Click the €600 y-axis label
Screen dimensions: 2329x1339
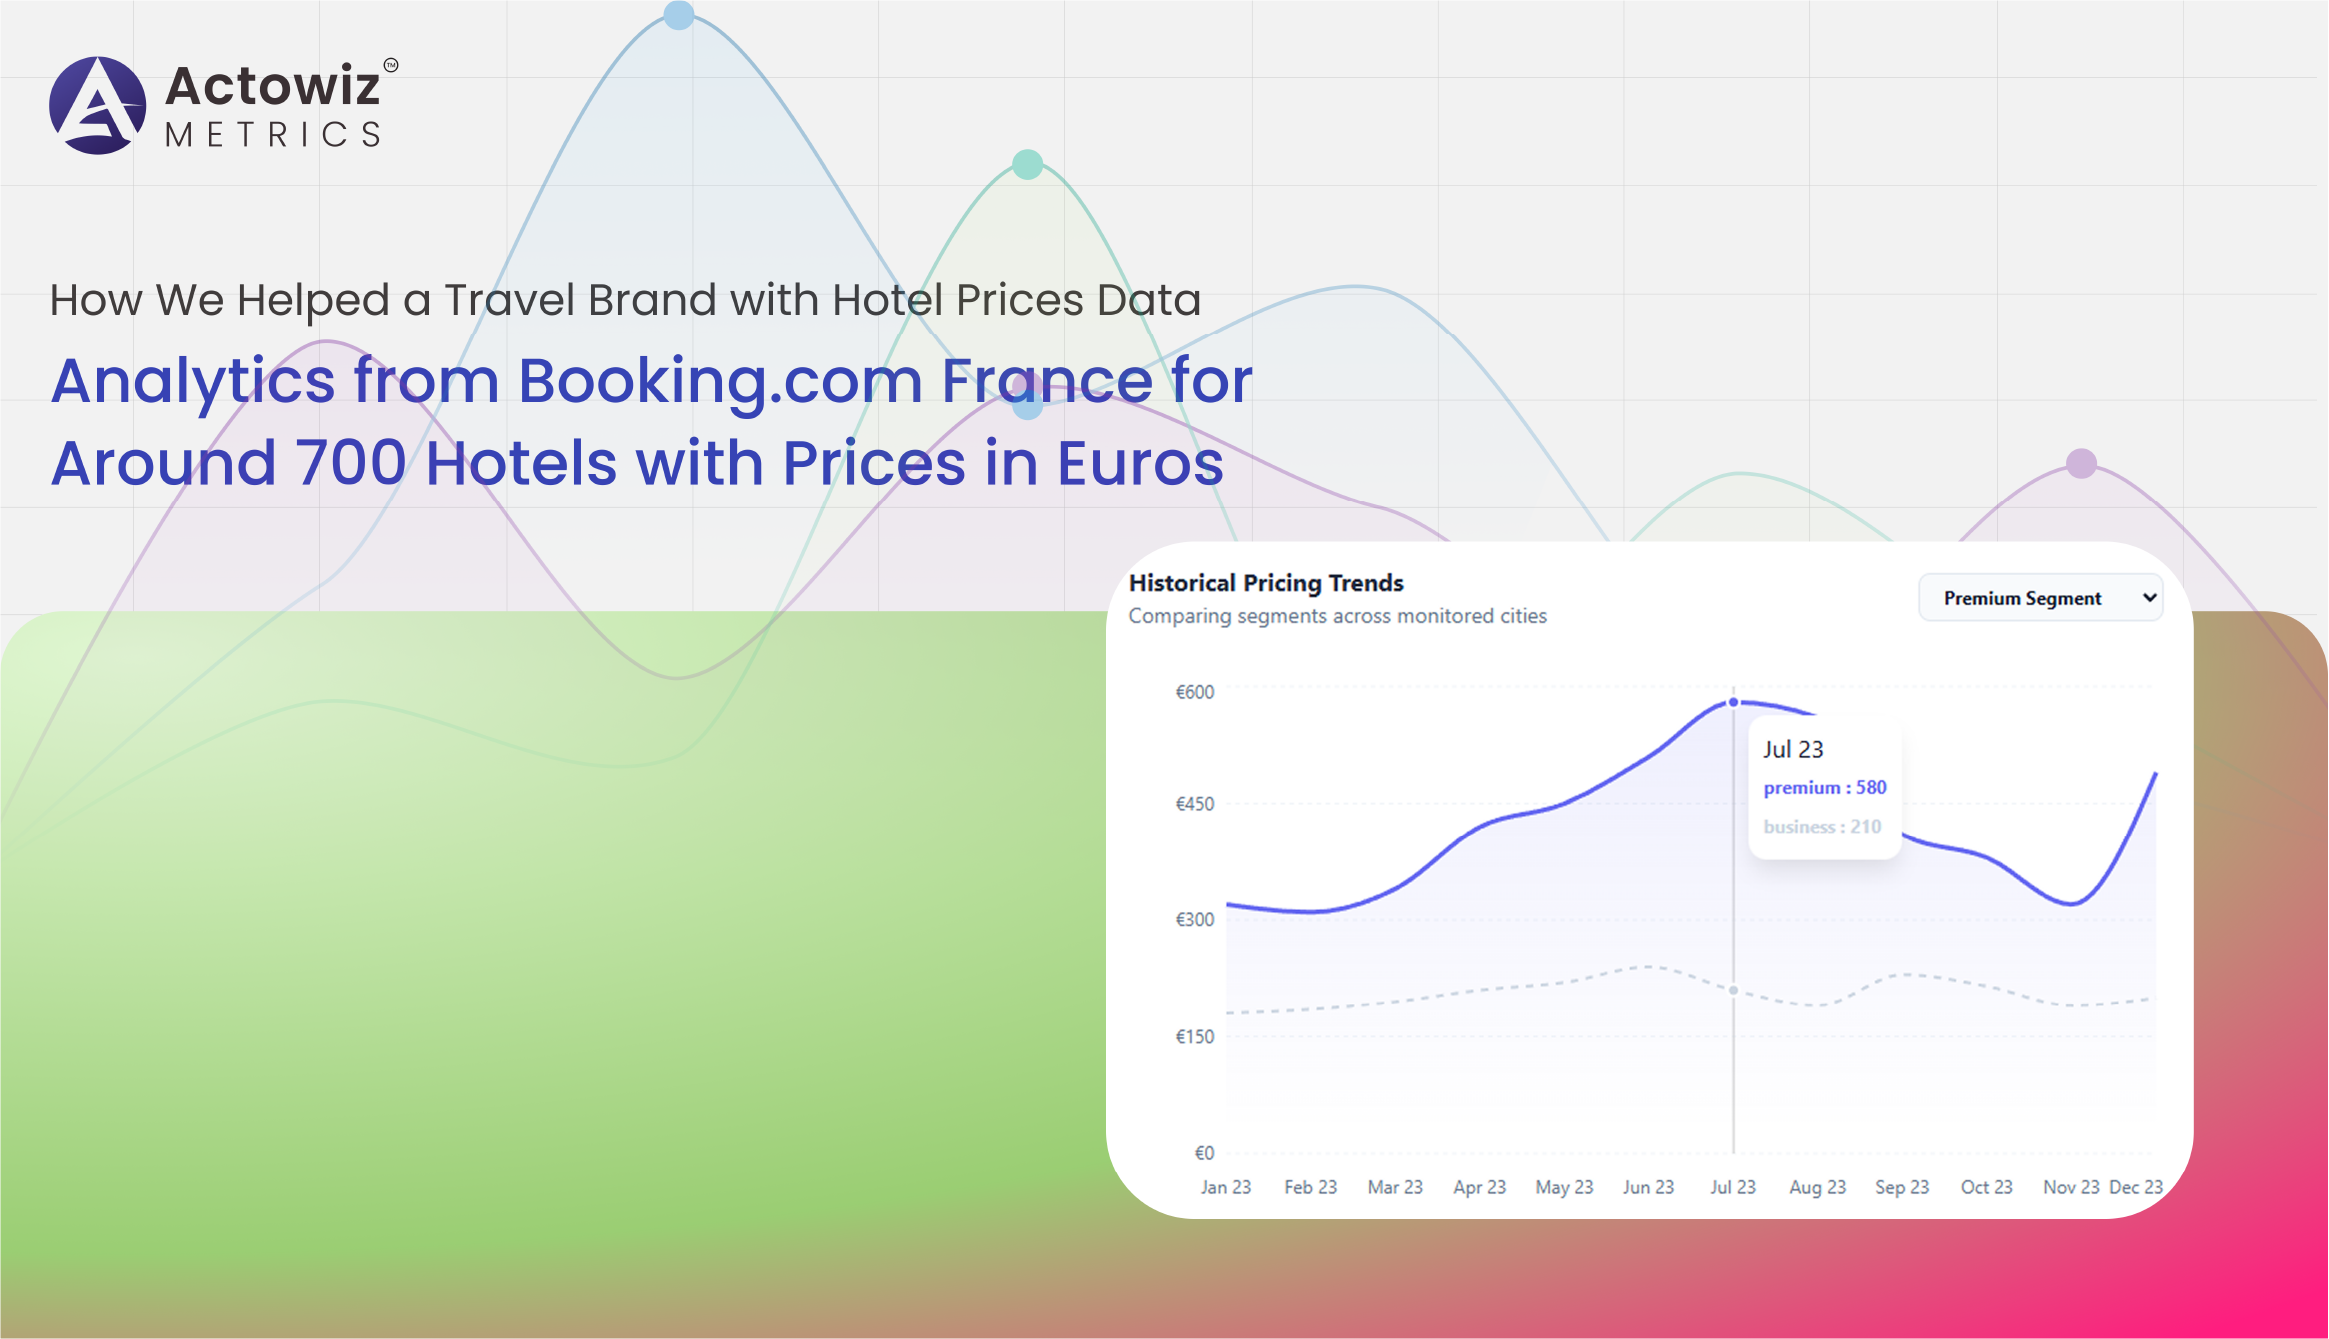[1194, 692]
